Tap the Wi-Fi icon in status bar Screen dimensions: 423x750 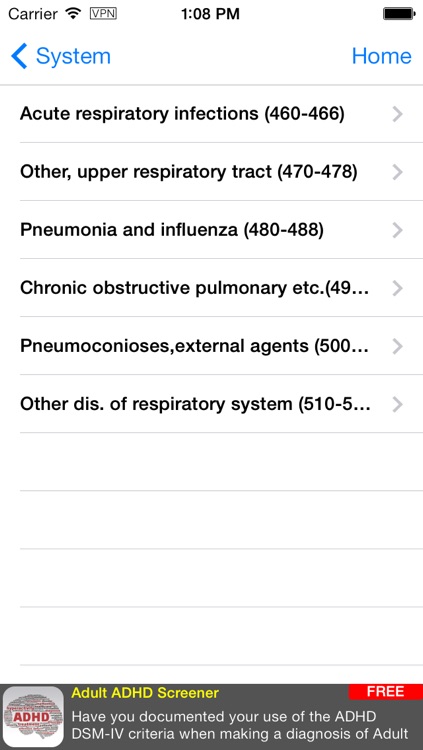coord(73,14)
